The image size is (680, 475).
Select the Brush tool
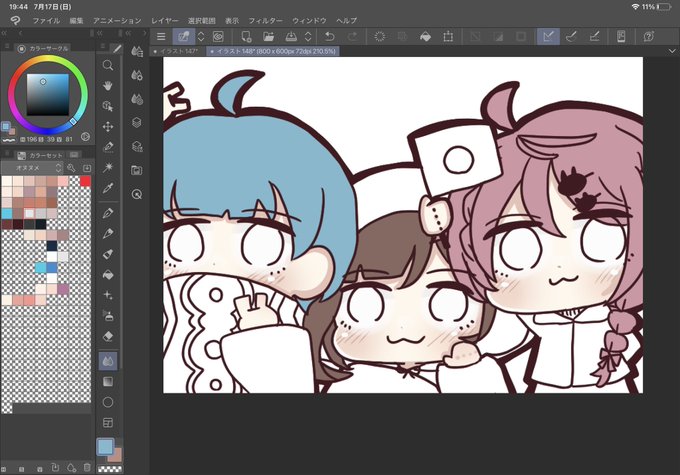[108, 254]
